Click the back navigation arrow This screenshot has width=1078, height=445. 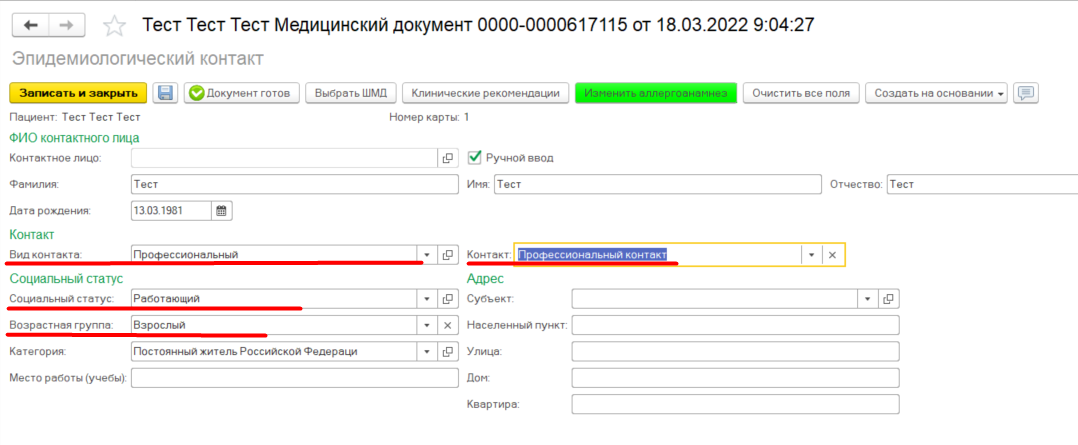coord(30,24)
